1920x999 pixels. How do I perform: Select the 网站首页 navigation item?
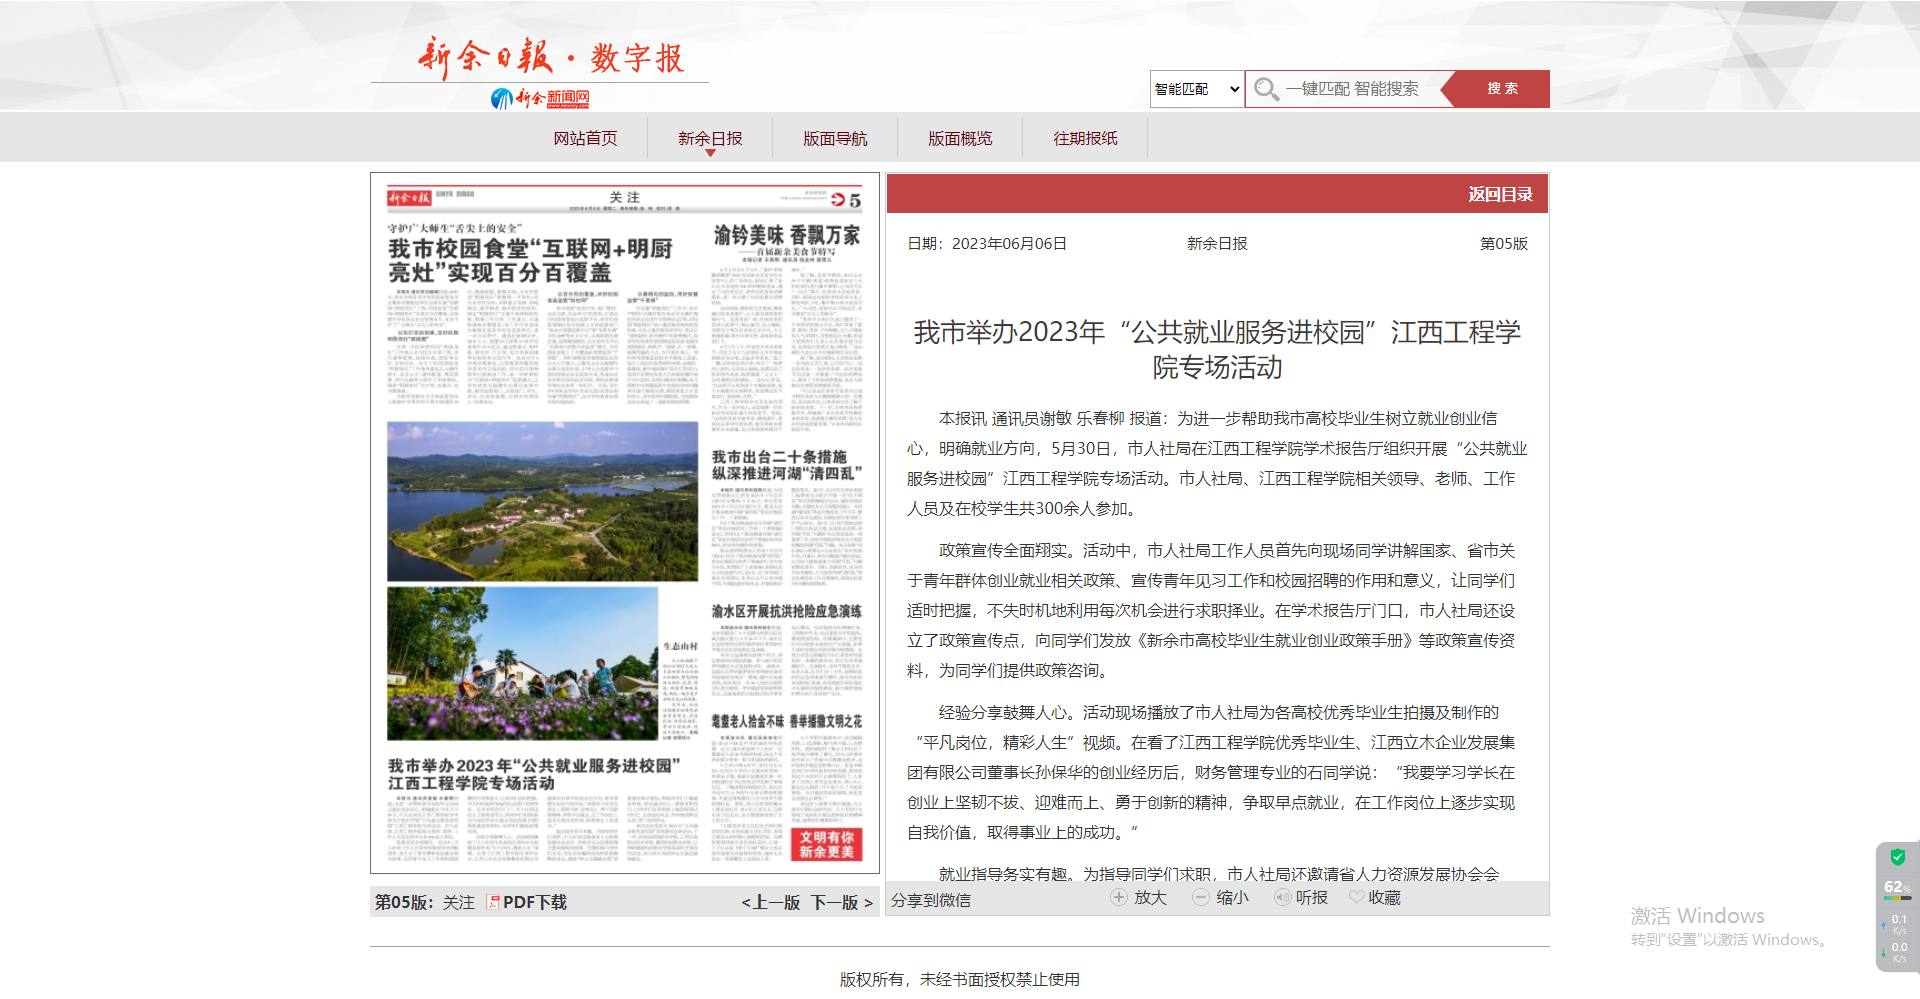pos(585,139)
